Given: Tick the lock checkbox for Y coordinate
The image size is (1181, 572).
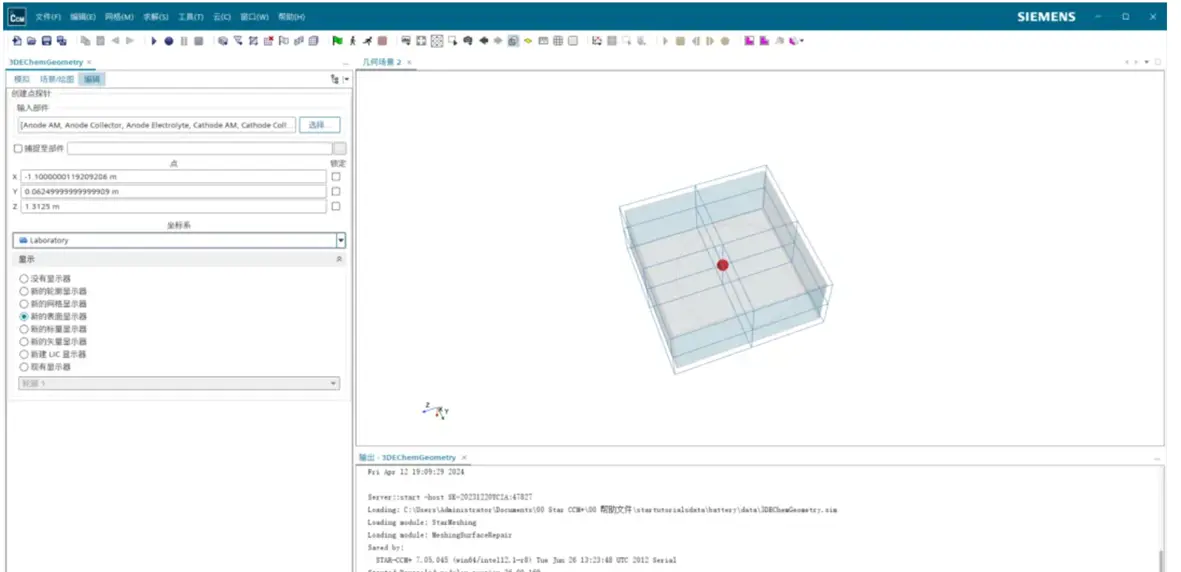Looking at the screenshot, I should tap(336, 191).
